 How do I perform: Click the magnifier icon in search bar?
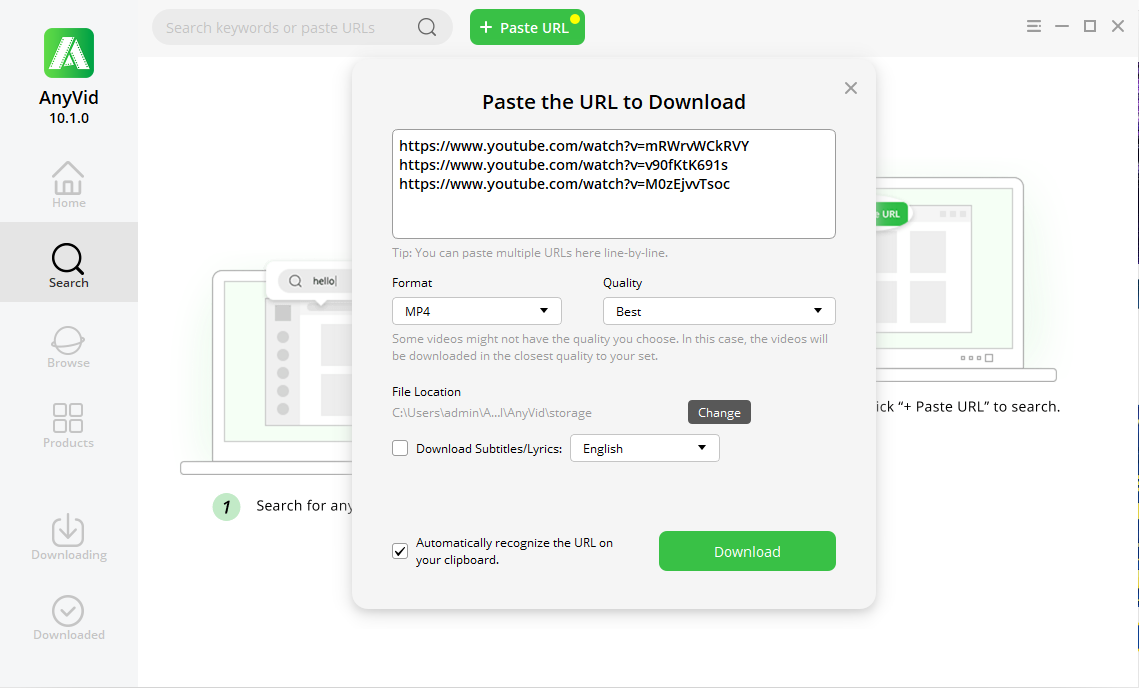(x=427, y=28)
